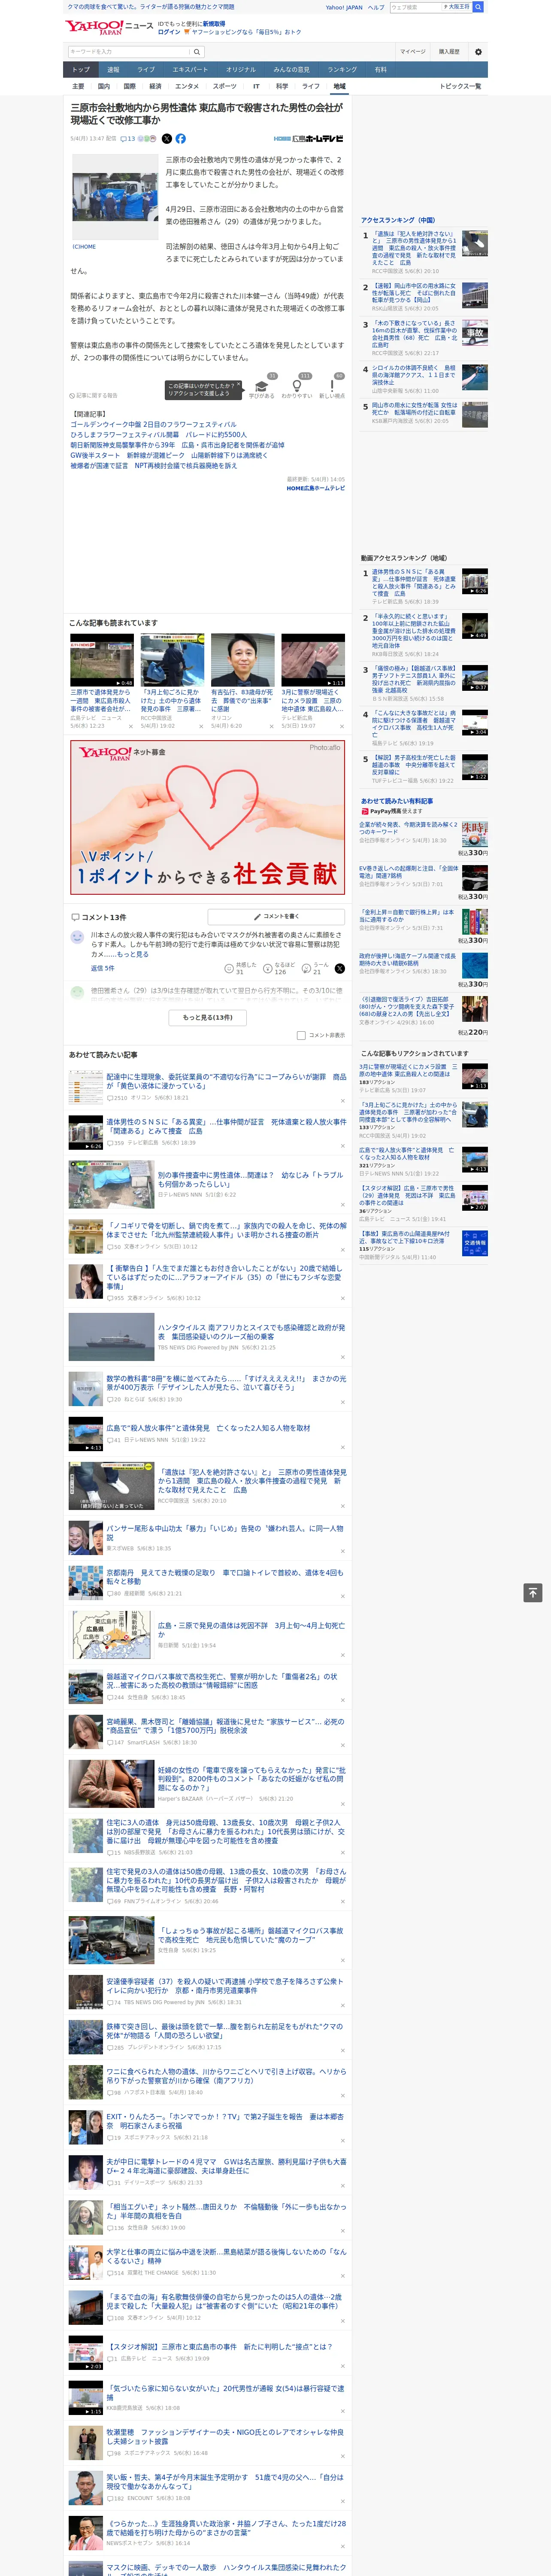Share the article on Facebook
The image size is (551, 2576).
click(x=181, y=139)
